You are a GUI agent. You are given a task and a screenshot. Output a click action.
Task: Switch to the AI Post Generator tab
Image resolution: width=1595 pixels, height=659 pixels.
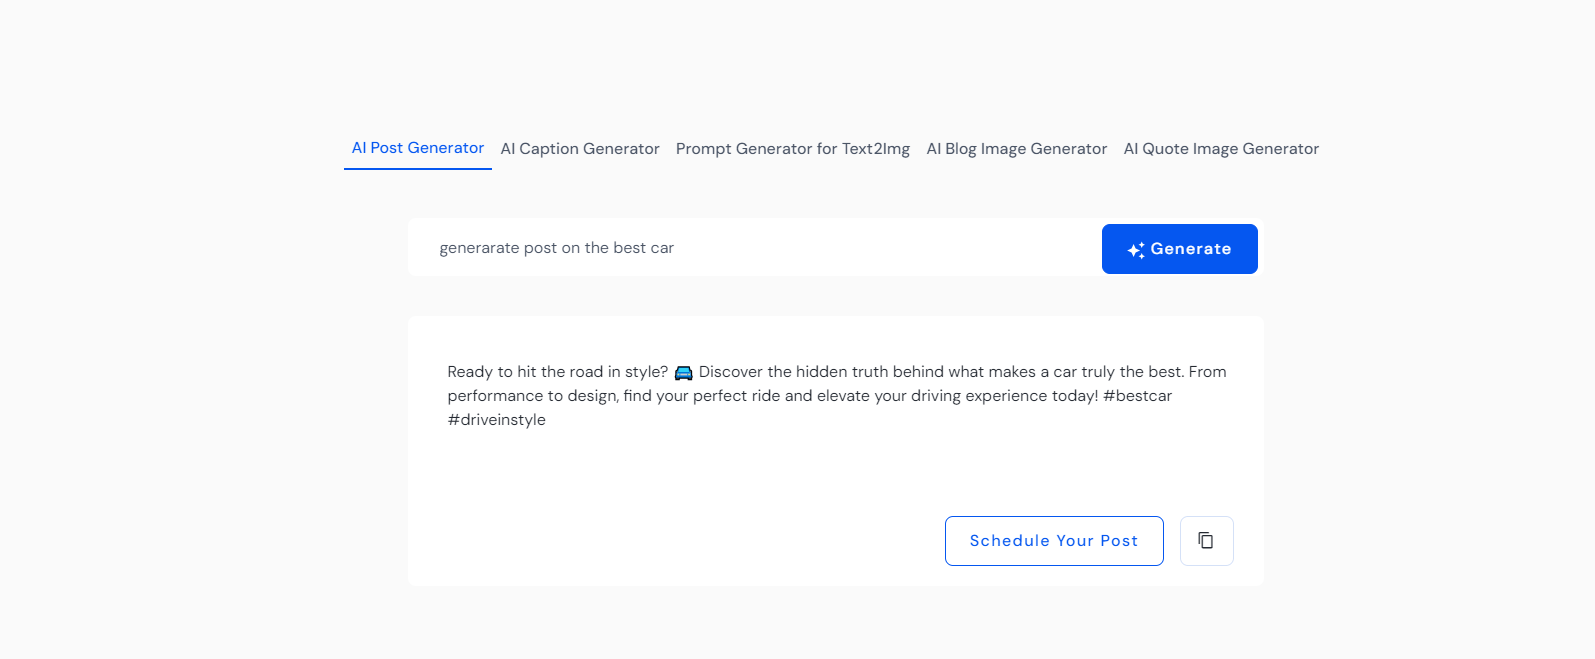click(417, 147)
